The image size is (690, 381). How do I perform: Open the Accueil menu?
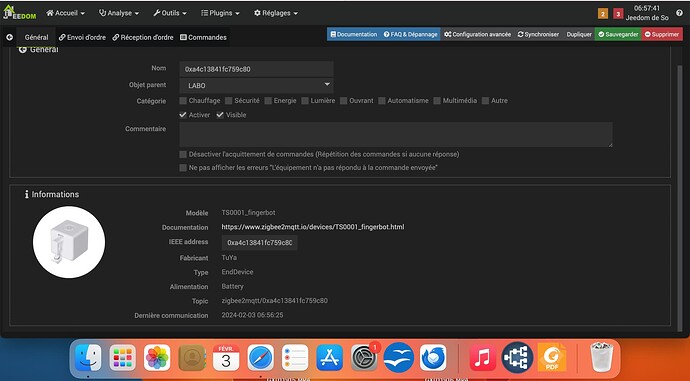pos(66,13)
